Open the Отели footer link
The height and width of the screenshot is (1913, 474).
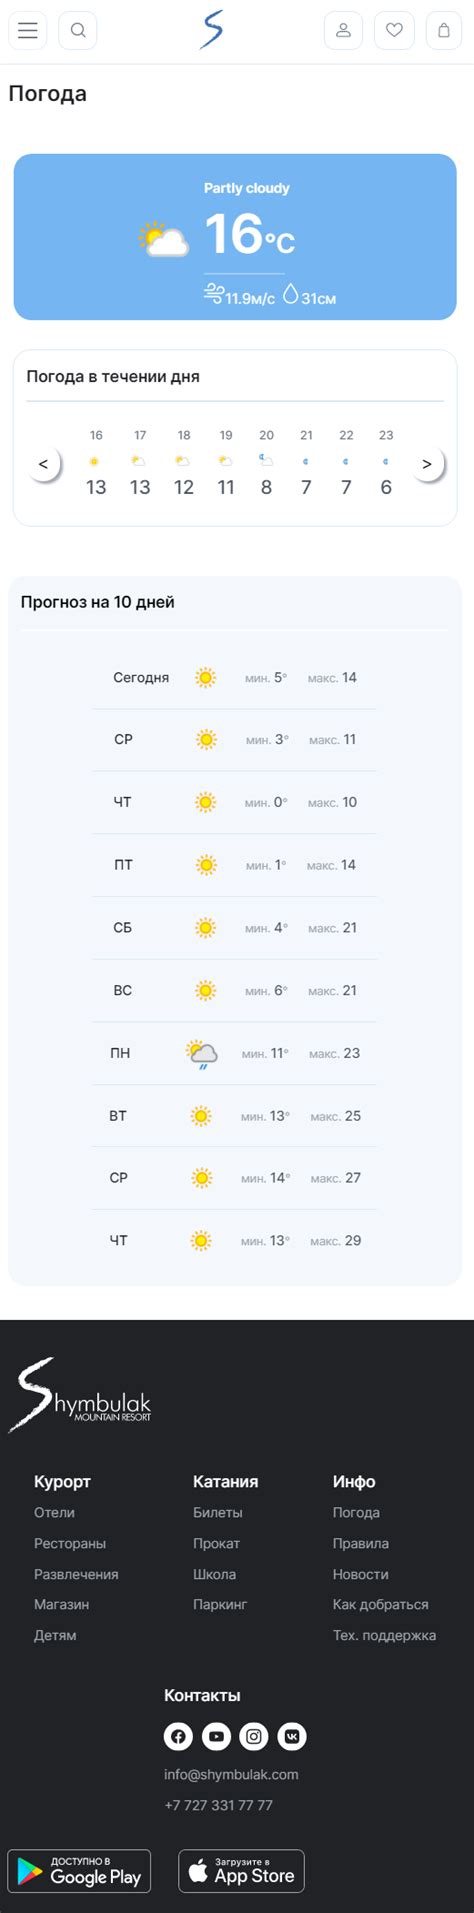click(54, 1512)
